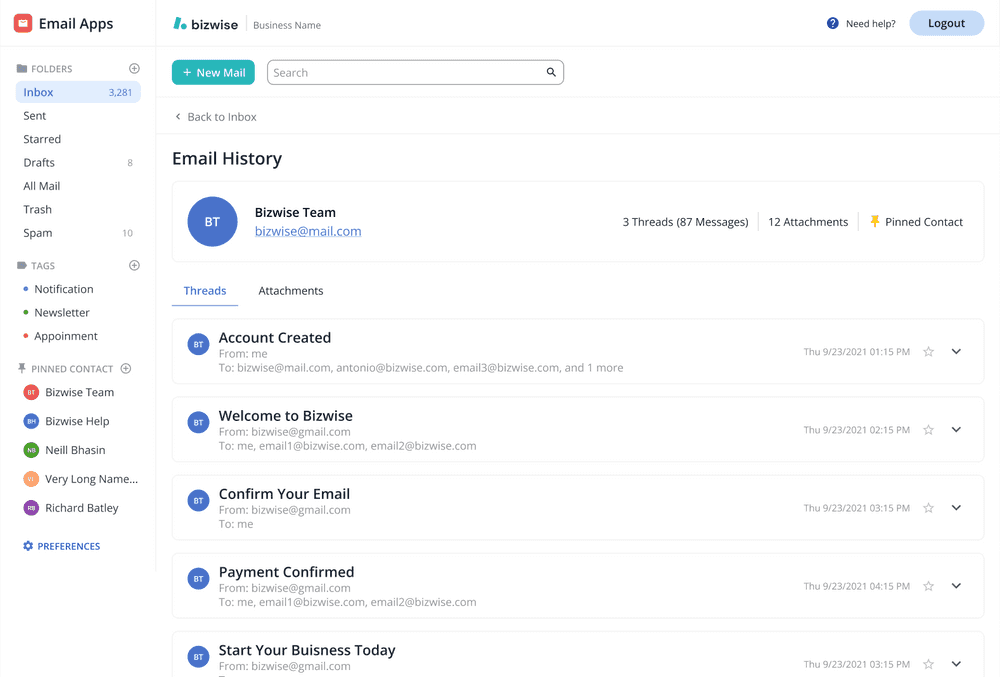Click the add icon next to TAGS
1000x677 pixels.
click(134, 265)
